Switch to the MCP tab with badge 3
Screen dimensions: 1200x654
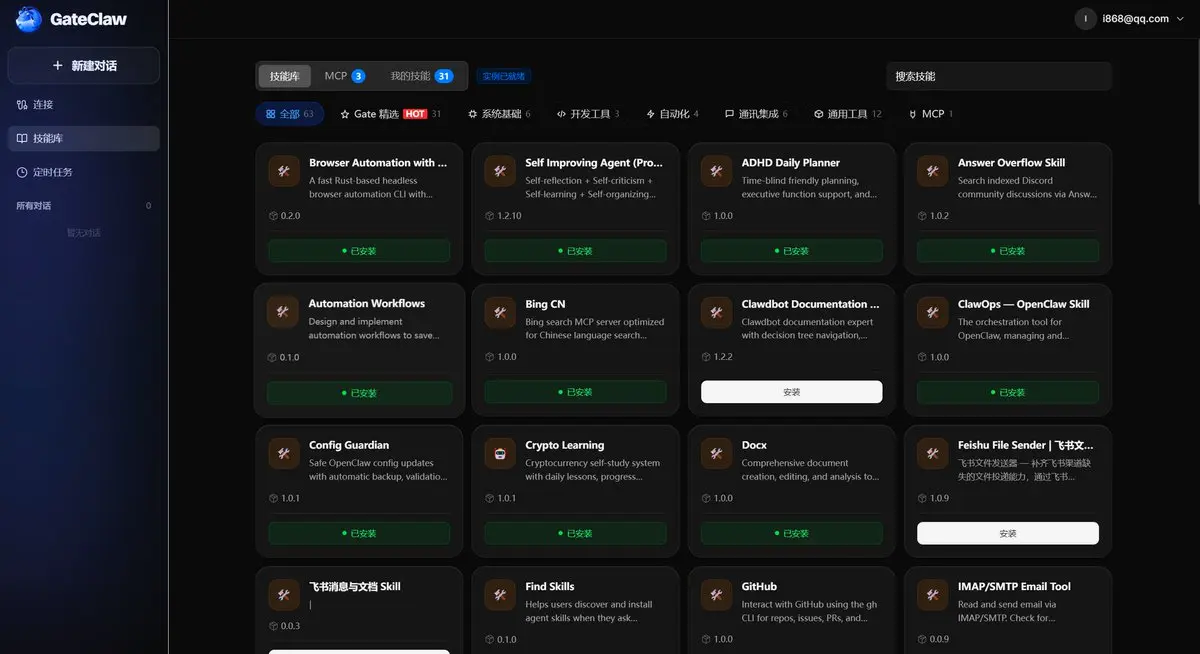[344, 76]
